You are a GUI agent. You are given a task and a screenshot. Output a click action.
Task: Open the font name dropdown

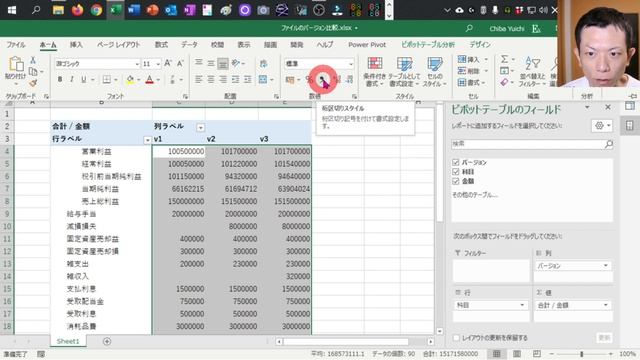[x=137, y=64]
